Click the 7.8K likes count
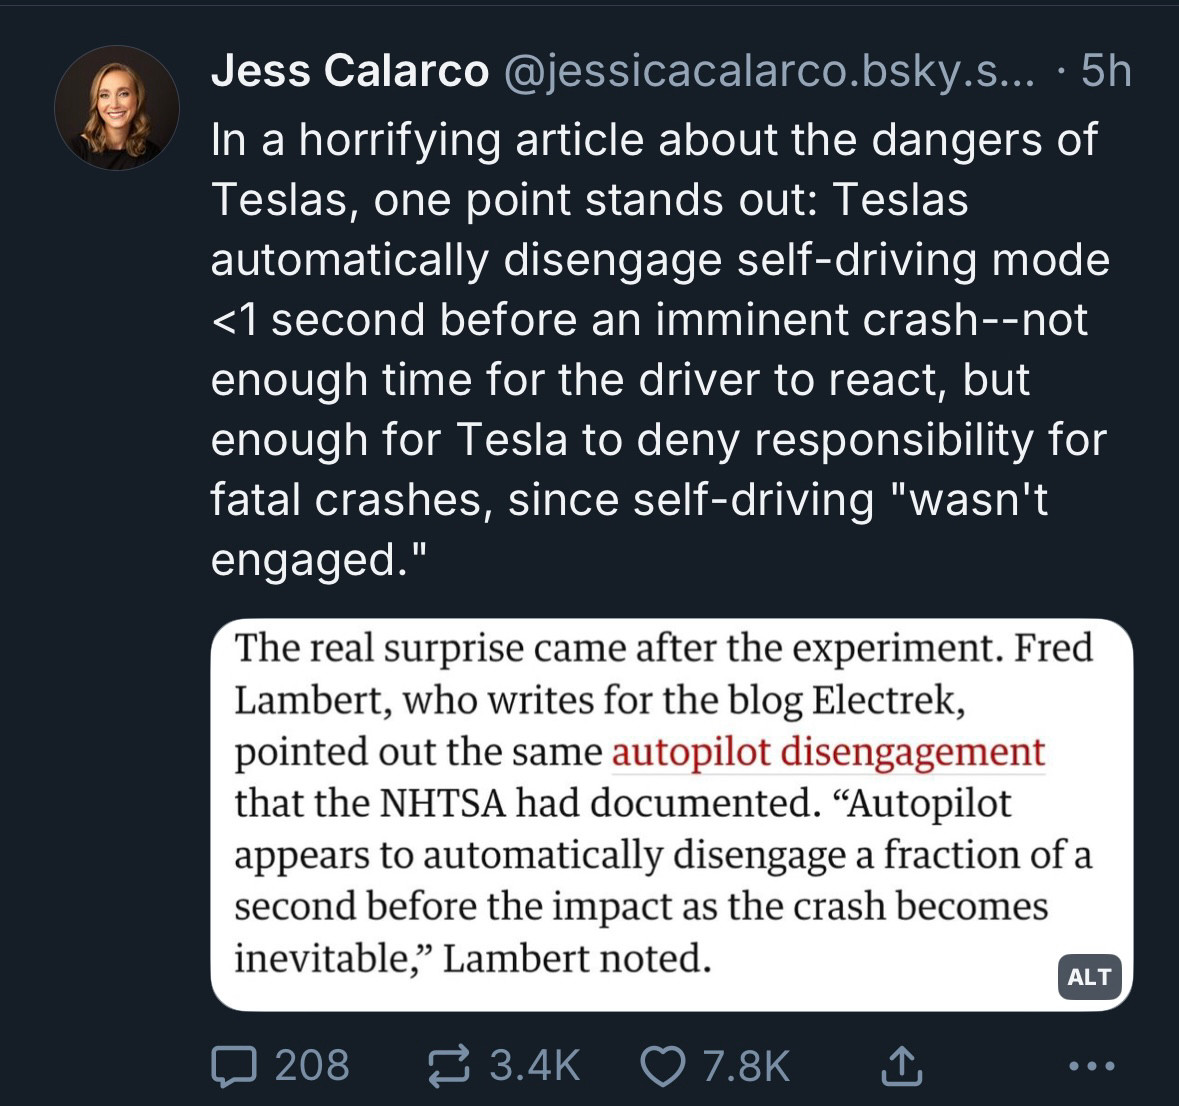Image resolution: width=1179 pixels, height=1106 pixels. 746,1065
